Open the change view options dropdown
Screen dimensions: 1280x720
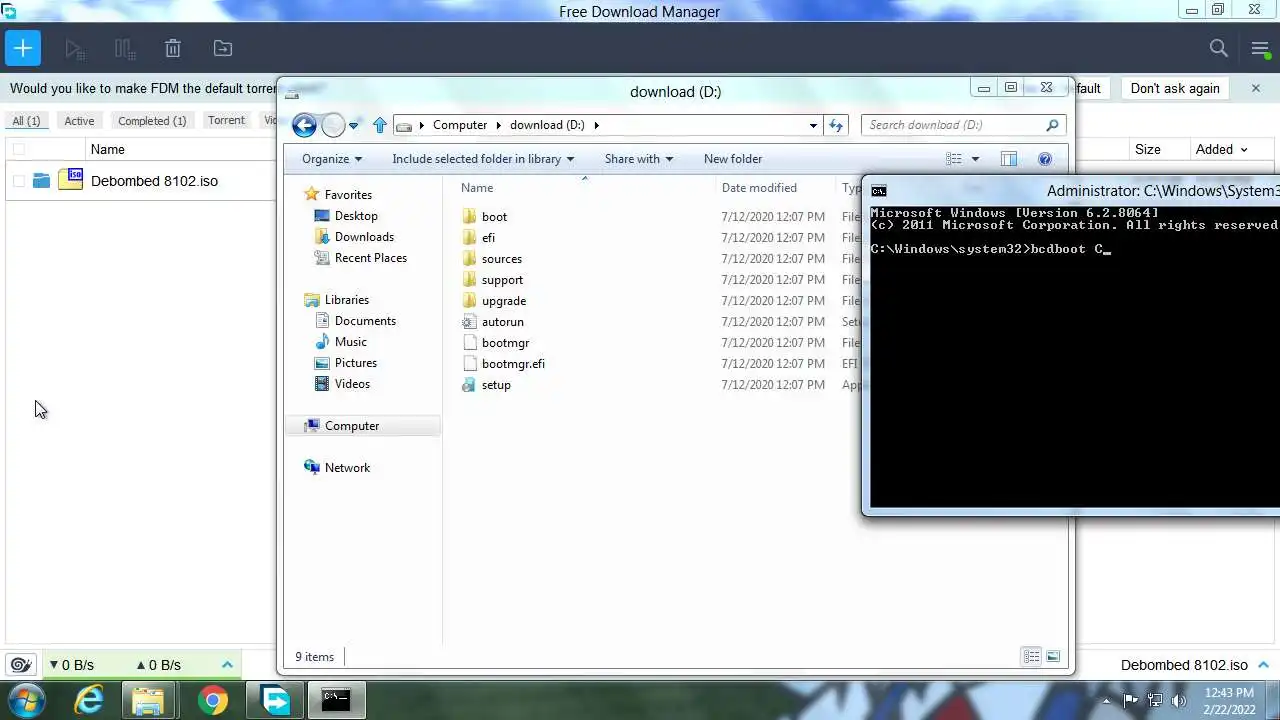pyautogui.click(x=975, y=159)
